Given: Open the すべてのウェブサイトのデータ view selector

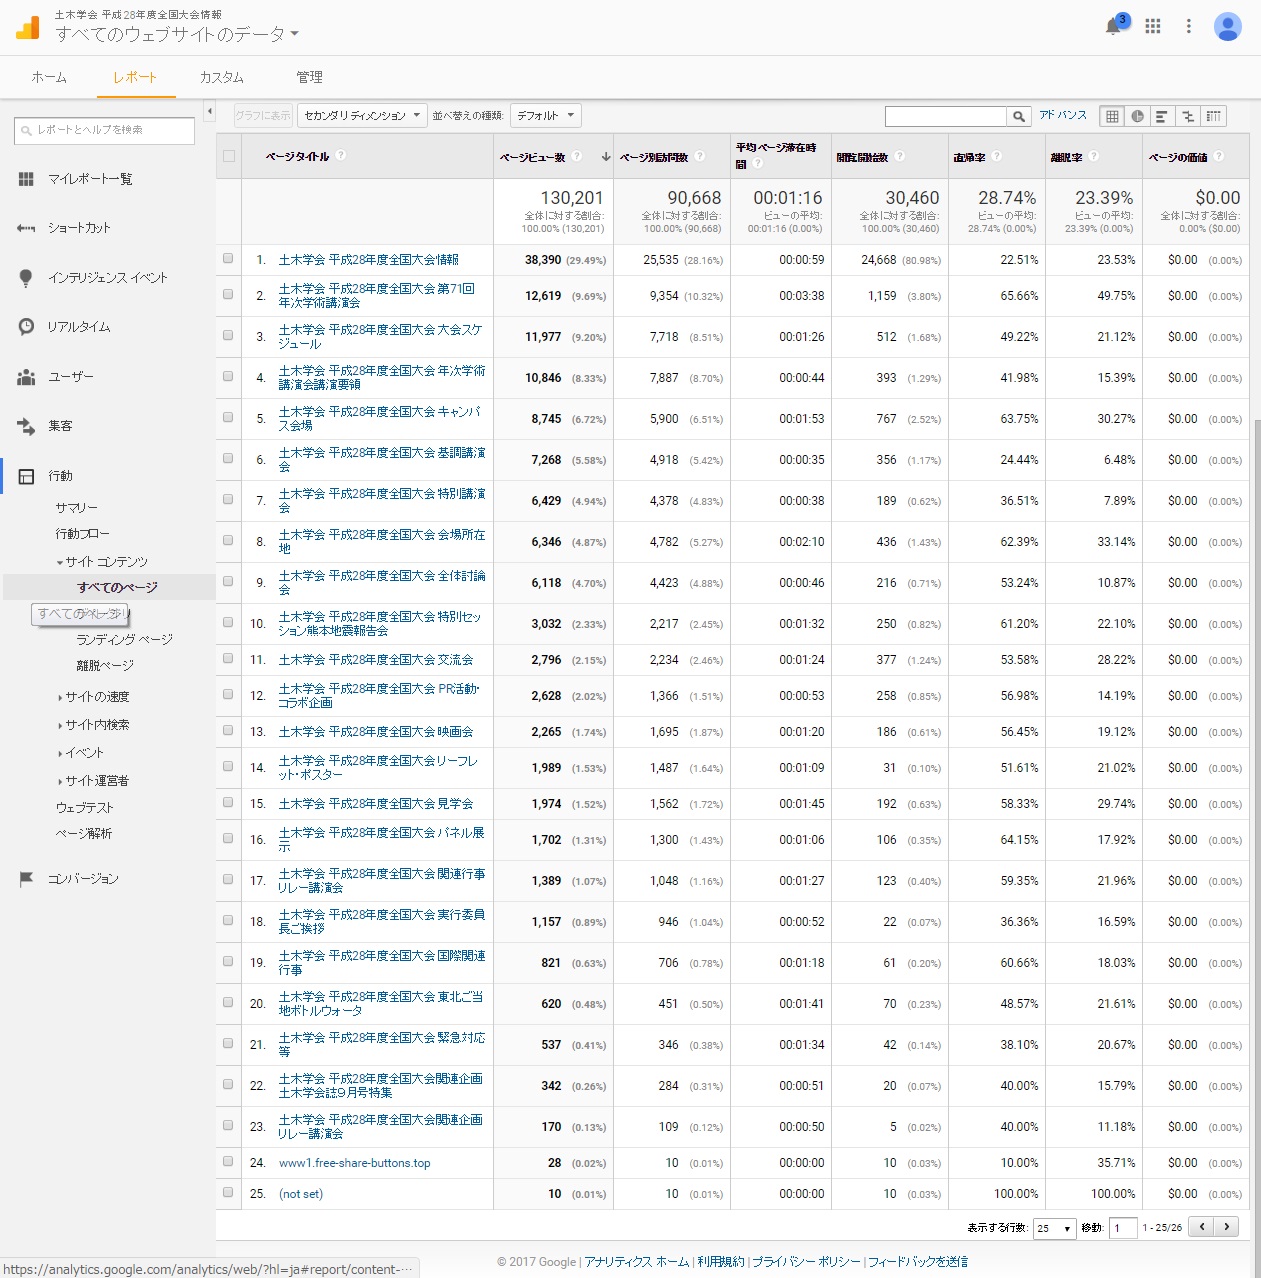Looking at the screenshot, I should pyautogui.click(x=177, y=34).
